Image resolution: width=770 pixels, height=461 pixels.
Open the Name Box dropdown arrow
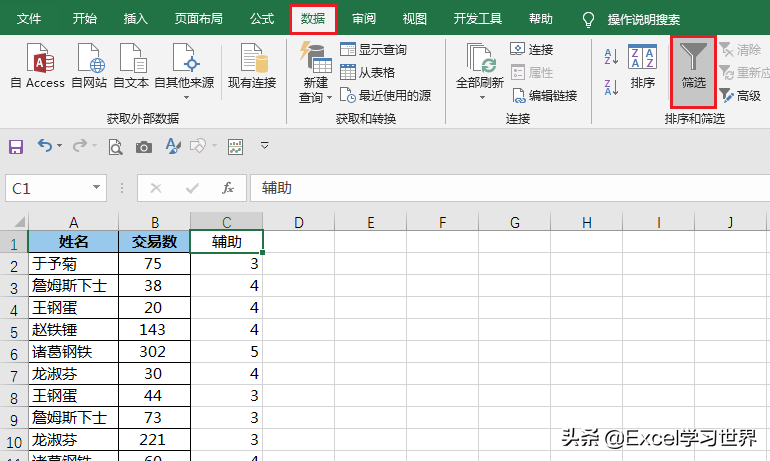coord(96,188)
